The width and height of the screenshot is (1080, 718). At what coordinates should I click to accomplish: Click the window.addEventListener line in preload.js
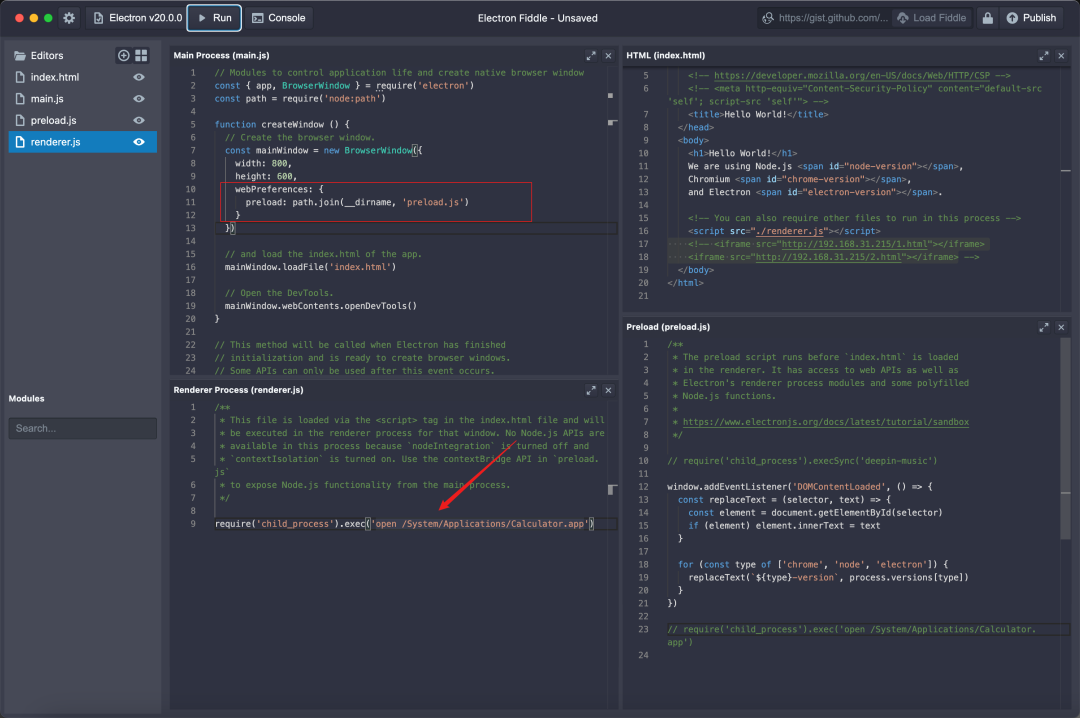[800, 486]
